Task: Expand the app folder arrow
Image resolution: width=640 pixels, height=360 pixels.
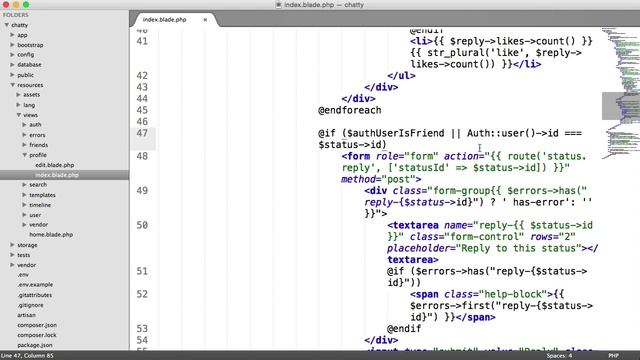Action: coord(12,35)
